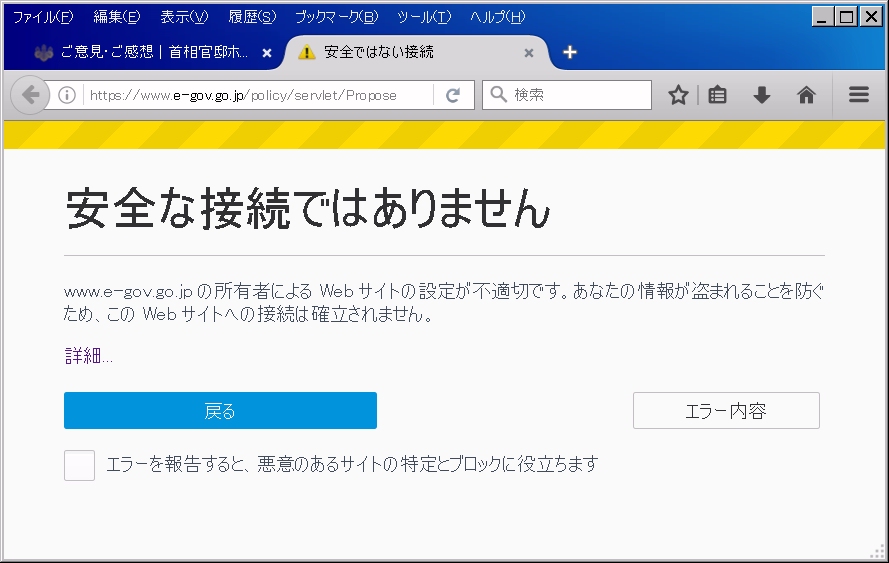
Task: Open the ヘルプ(H) menu
Action: pyautogui.click(x=498, y=17)
